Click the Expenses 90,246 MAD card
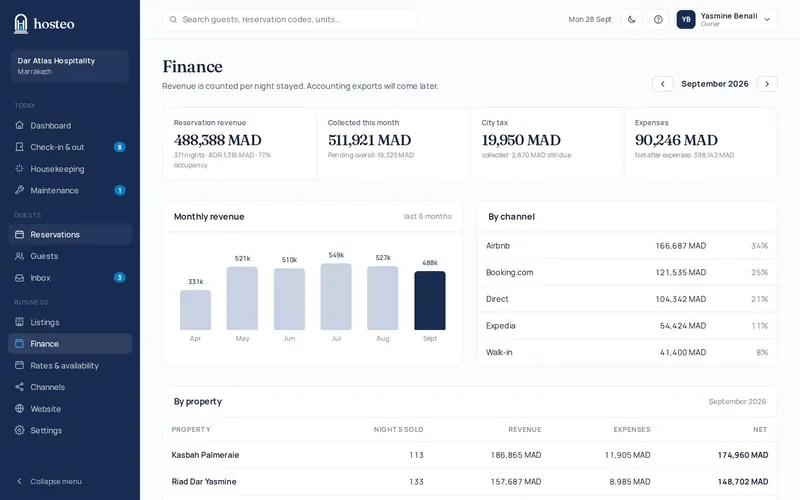This screenshot has width=800, height=500. pos(701,144)
